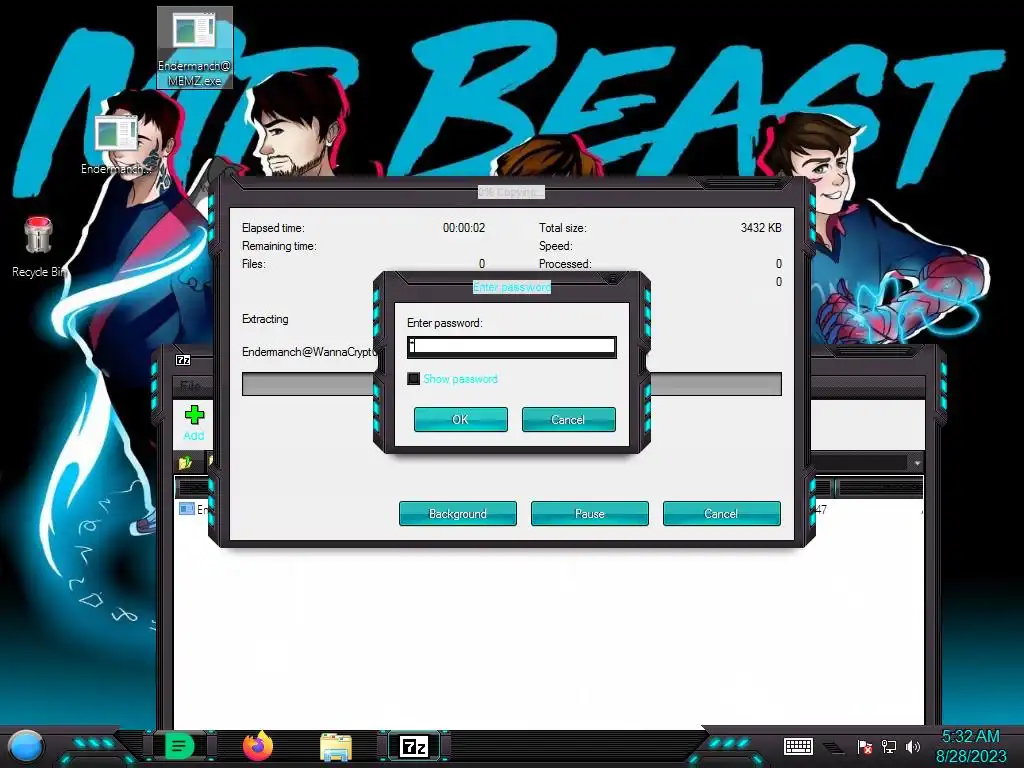Open the Start orb button

point(27,747)
